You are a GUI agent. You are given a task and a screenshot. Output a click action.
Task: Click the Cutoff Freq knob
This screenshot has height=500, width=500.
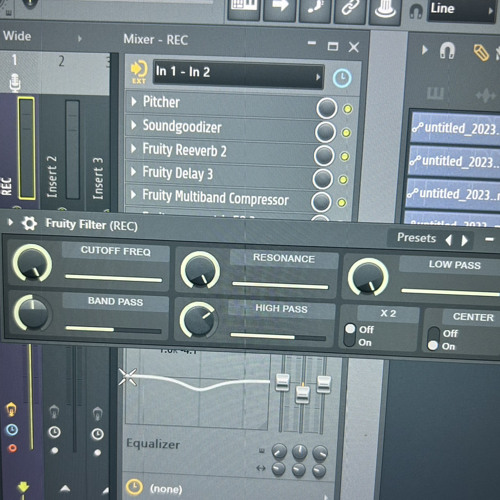tap(32, 263)
